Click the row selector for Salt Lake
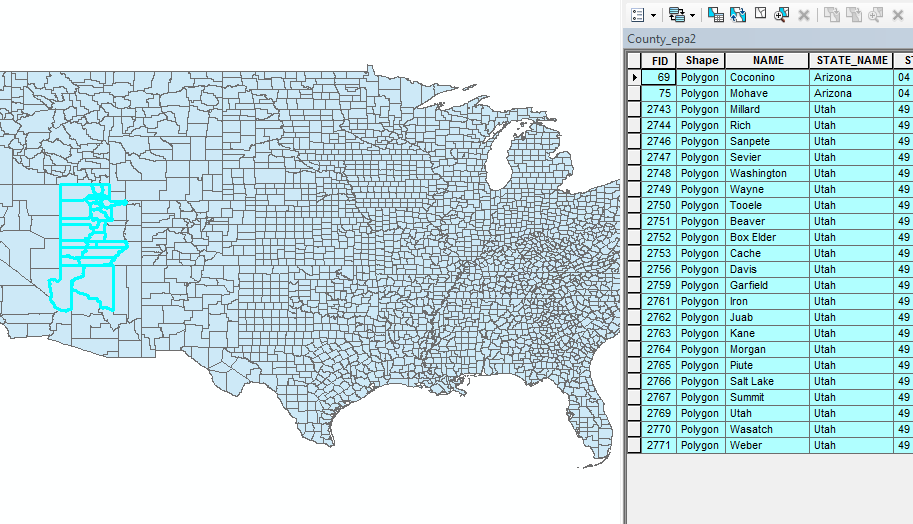Viewport: 913px width, 524px height. pos(634,381)
